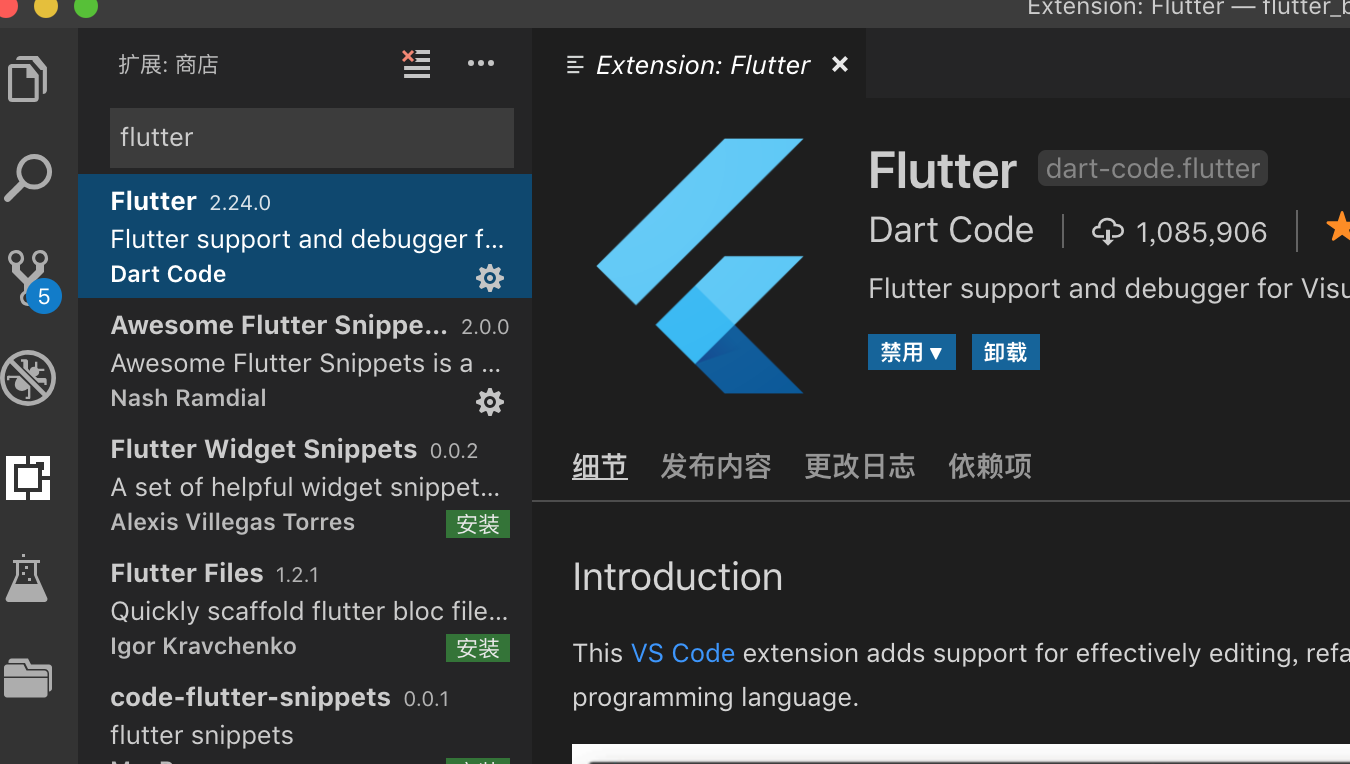Open the Debug view bug icon

click(x=28, y=378)
